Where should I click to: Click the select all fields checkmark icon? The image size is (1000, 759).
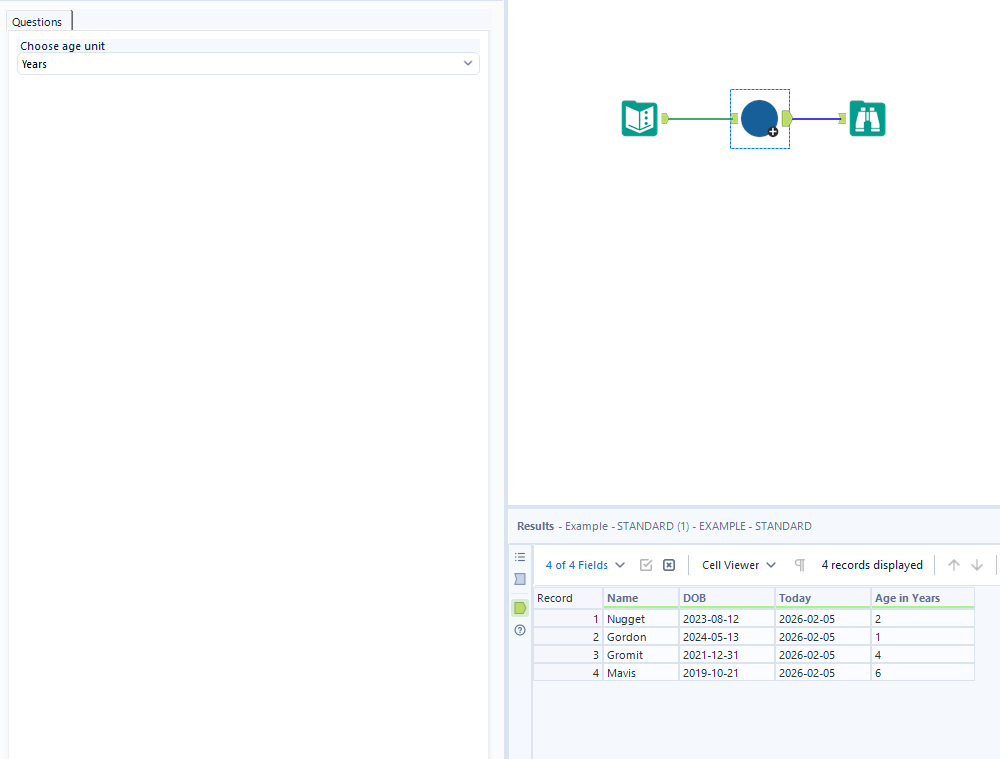(646, 565)
